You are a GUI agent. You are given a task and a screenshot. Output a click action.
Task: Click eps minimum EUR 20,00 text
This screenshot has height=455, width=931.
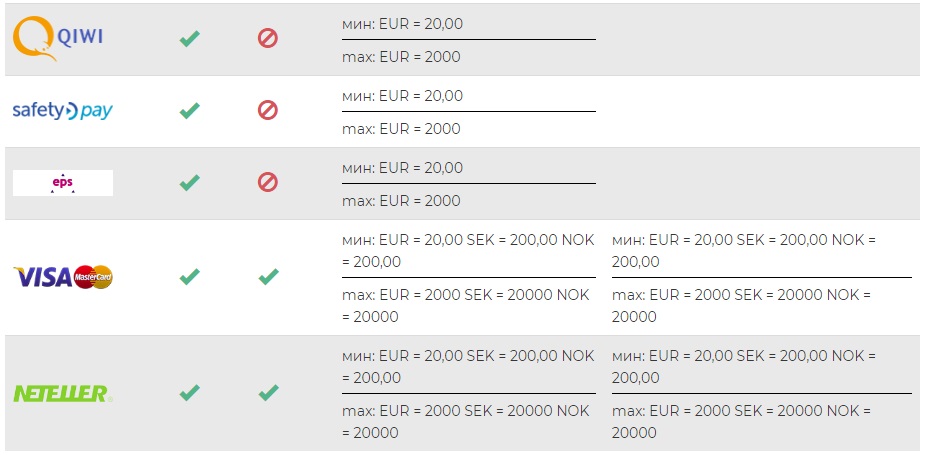tap(403, 168)
